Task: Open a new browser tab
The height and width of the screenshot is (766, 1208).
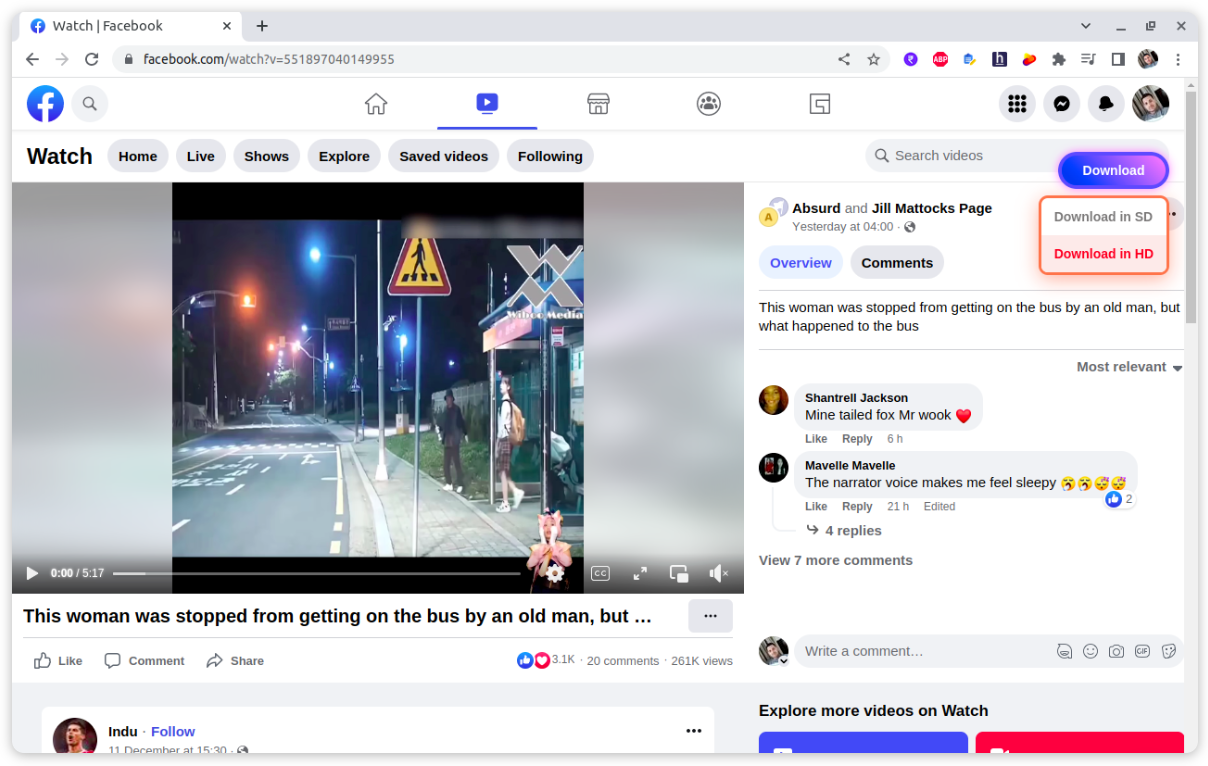Action: click(x=262, y=26)
